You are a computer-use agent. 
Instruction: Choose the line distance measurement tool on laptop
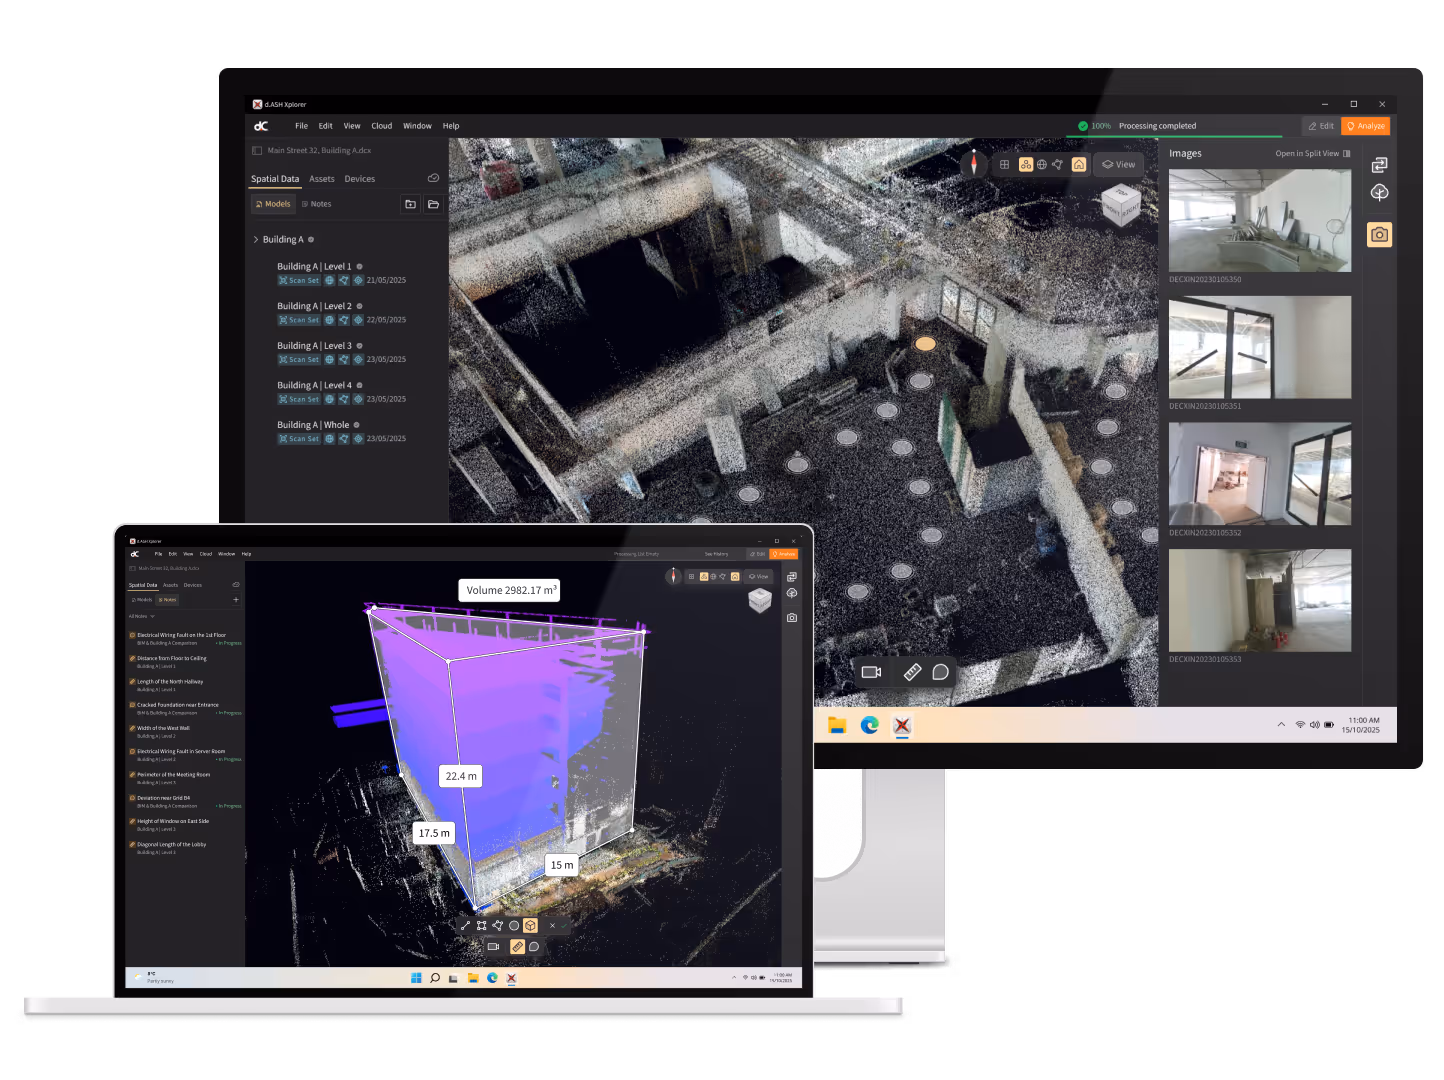465,925
